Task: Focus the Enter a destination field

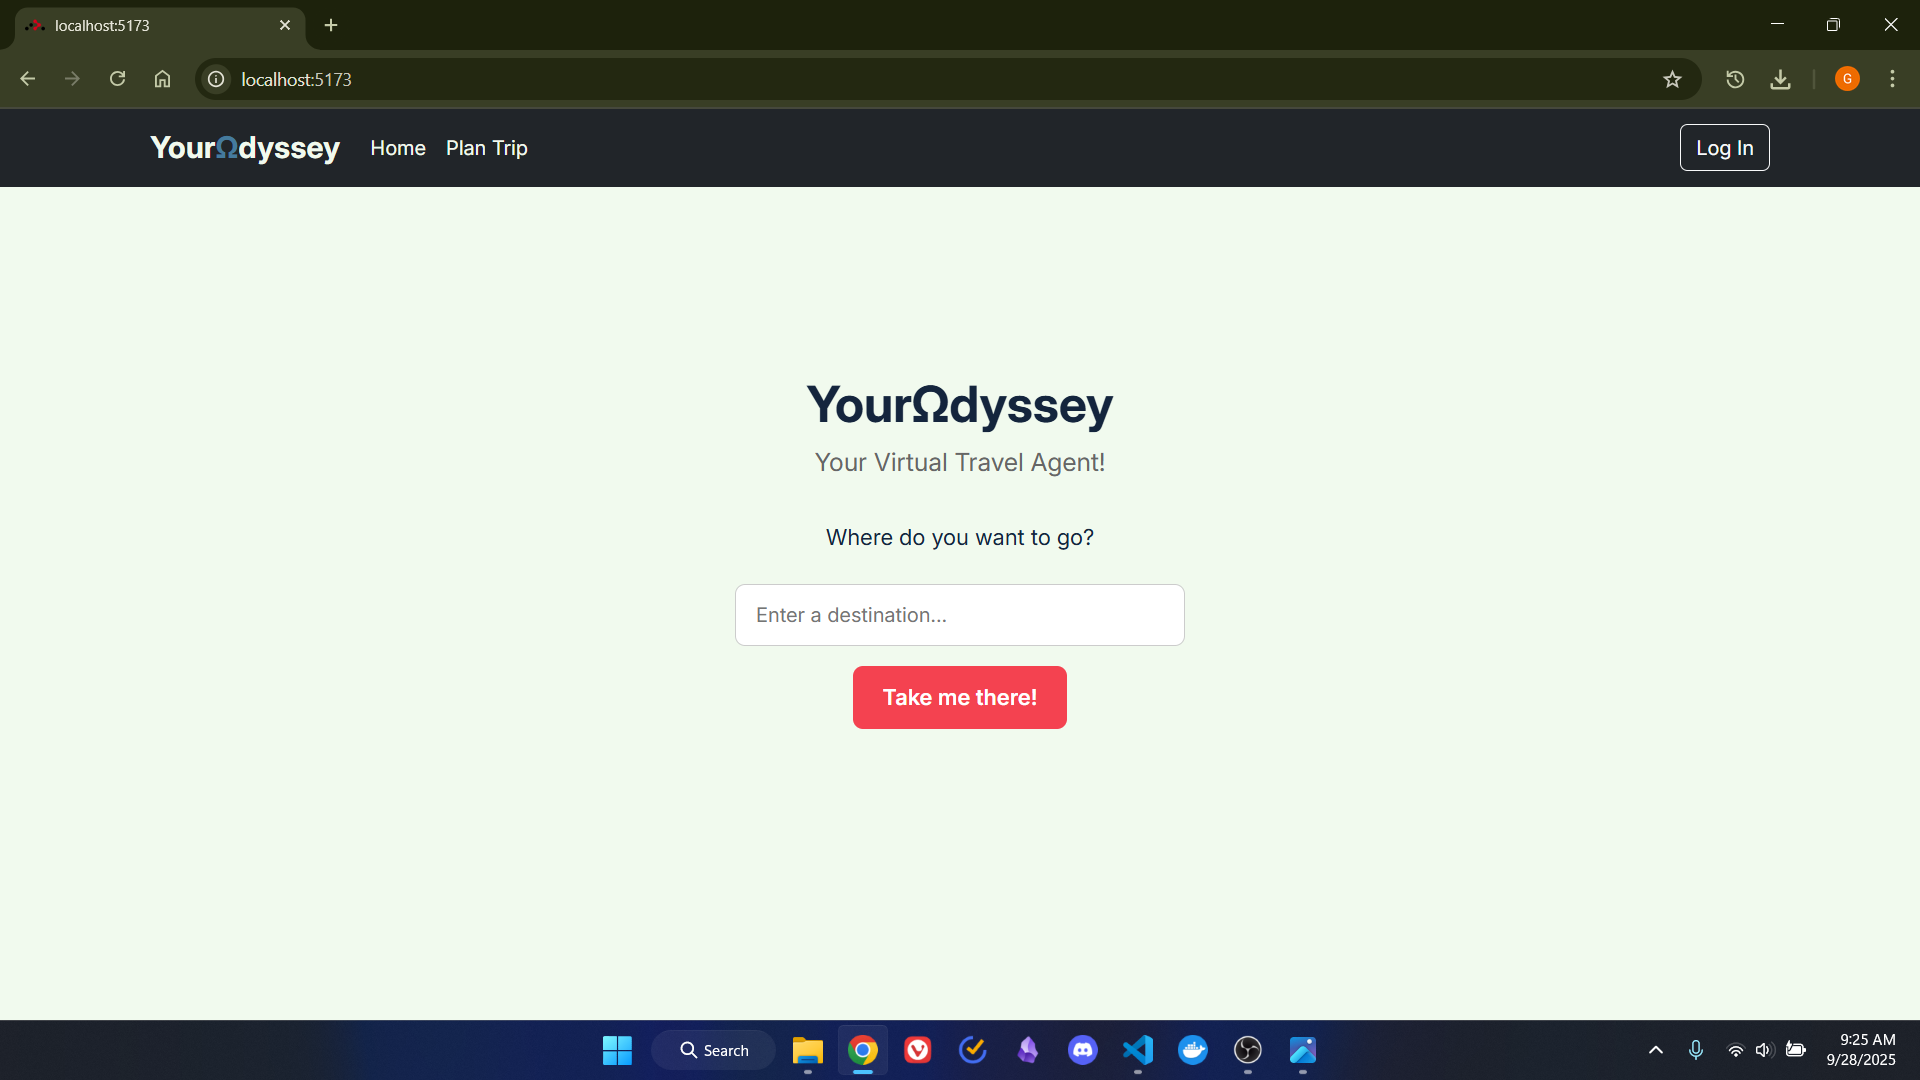Action: (959, 615)
